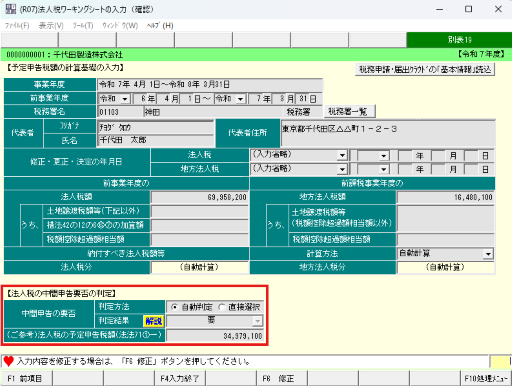Click the 税務署 code field 01103

coord(120,112)
